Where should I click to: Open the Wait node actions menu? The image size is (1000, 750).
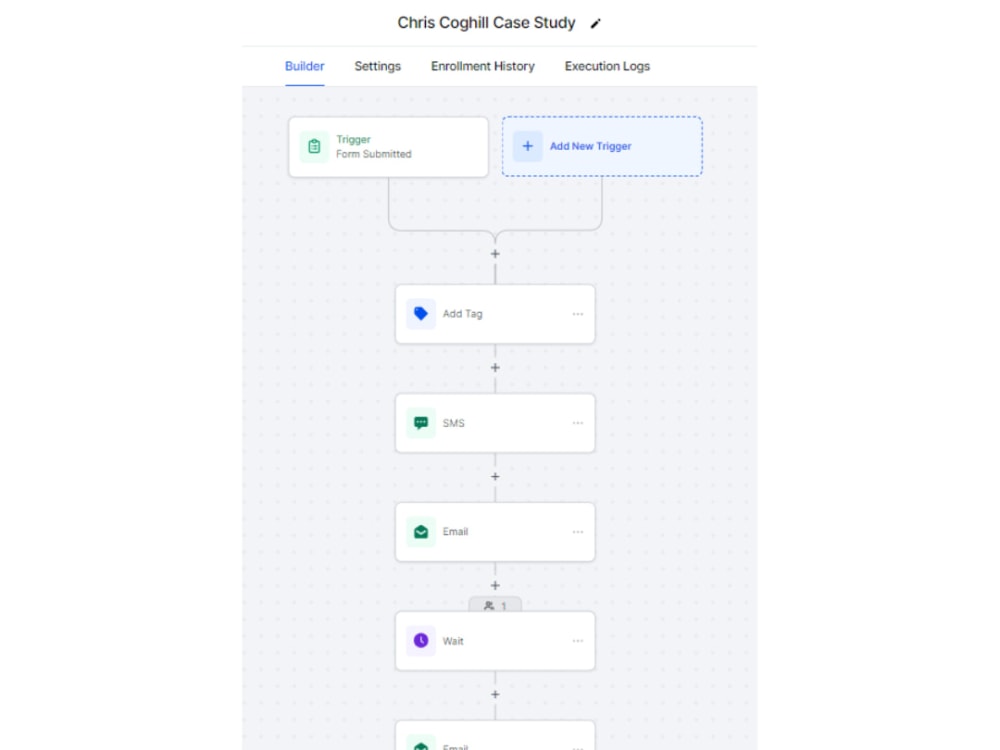click(x=577, y=640)
